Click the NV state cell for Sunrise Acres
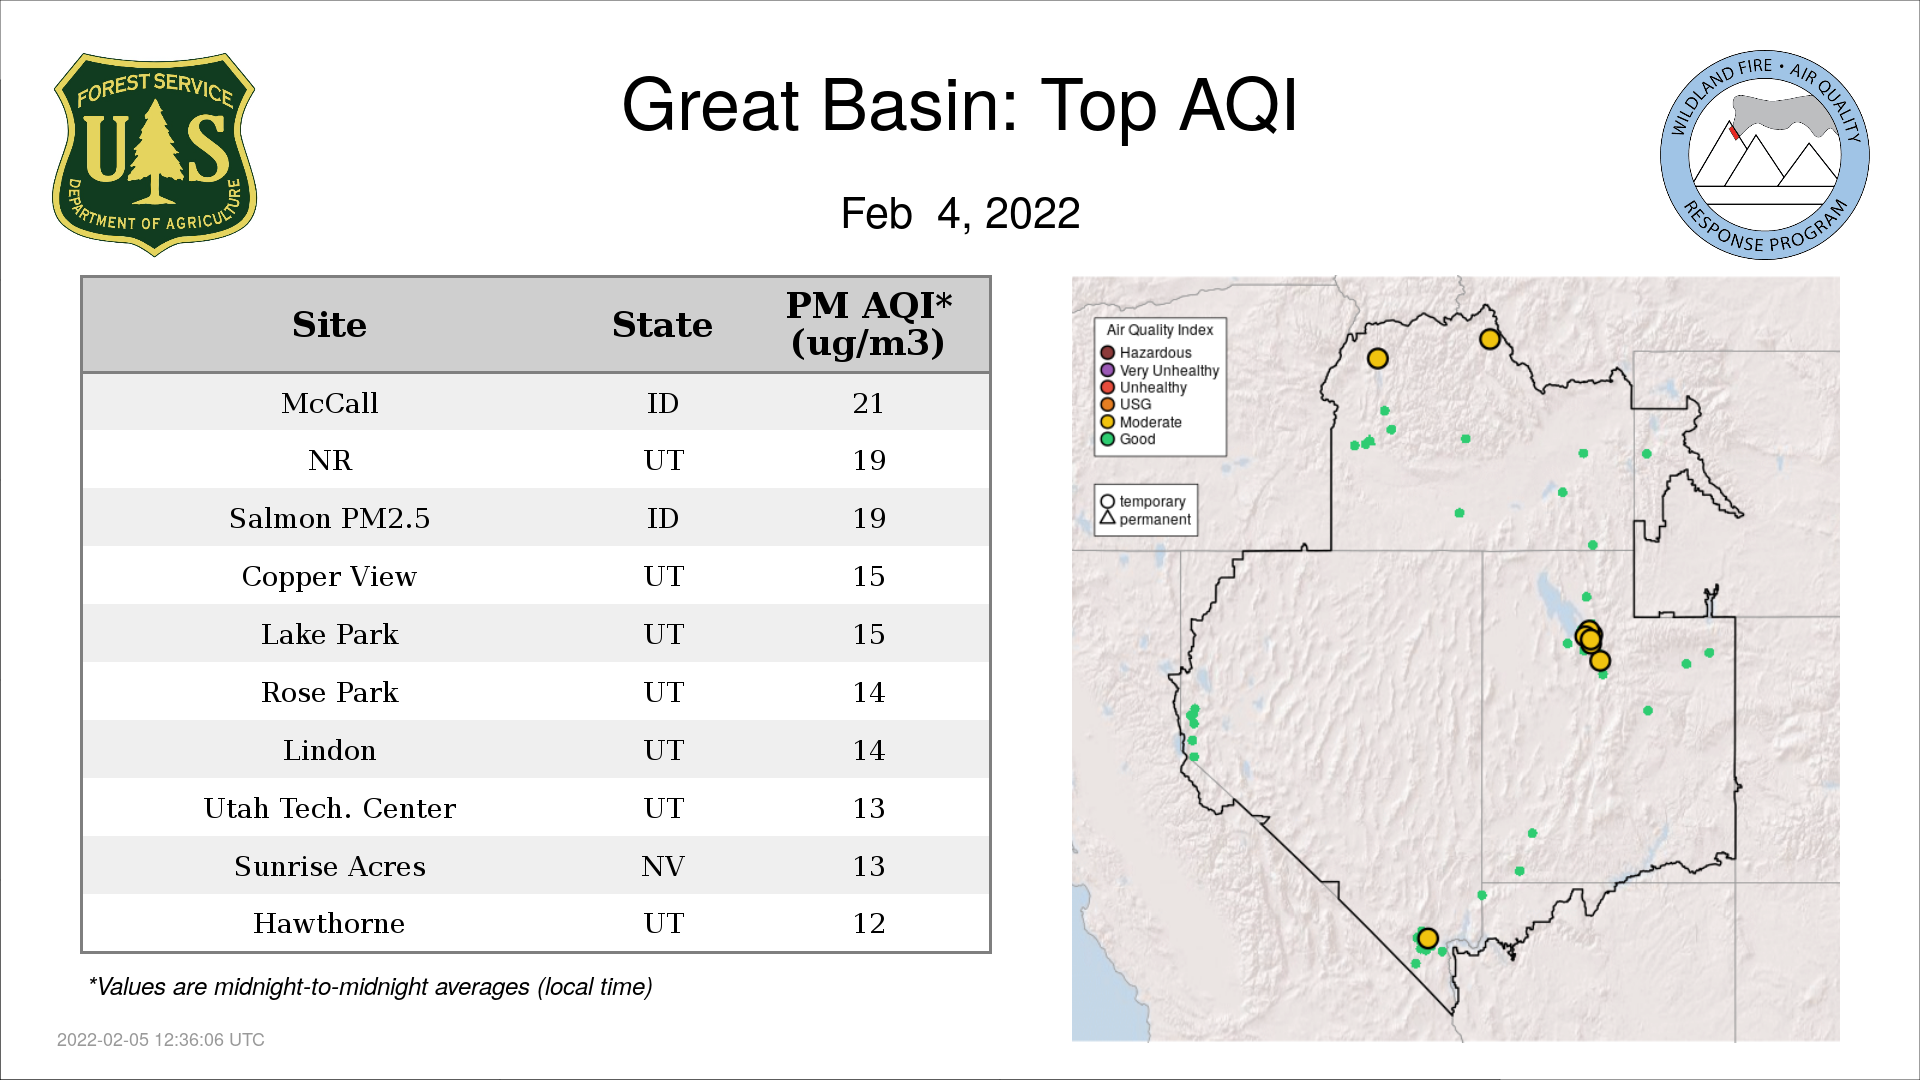1920x1080 pixels. click(663, 866)
